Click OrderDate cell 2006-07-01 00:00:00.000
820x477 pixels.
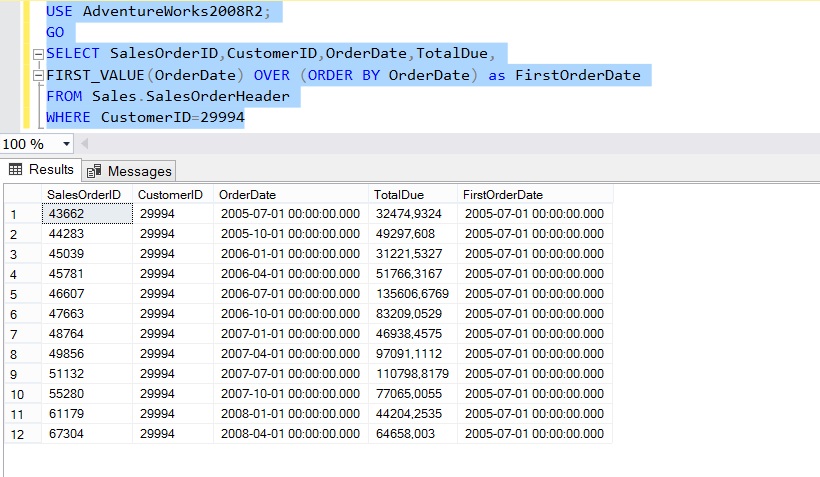(291, 294)
